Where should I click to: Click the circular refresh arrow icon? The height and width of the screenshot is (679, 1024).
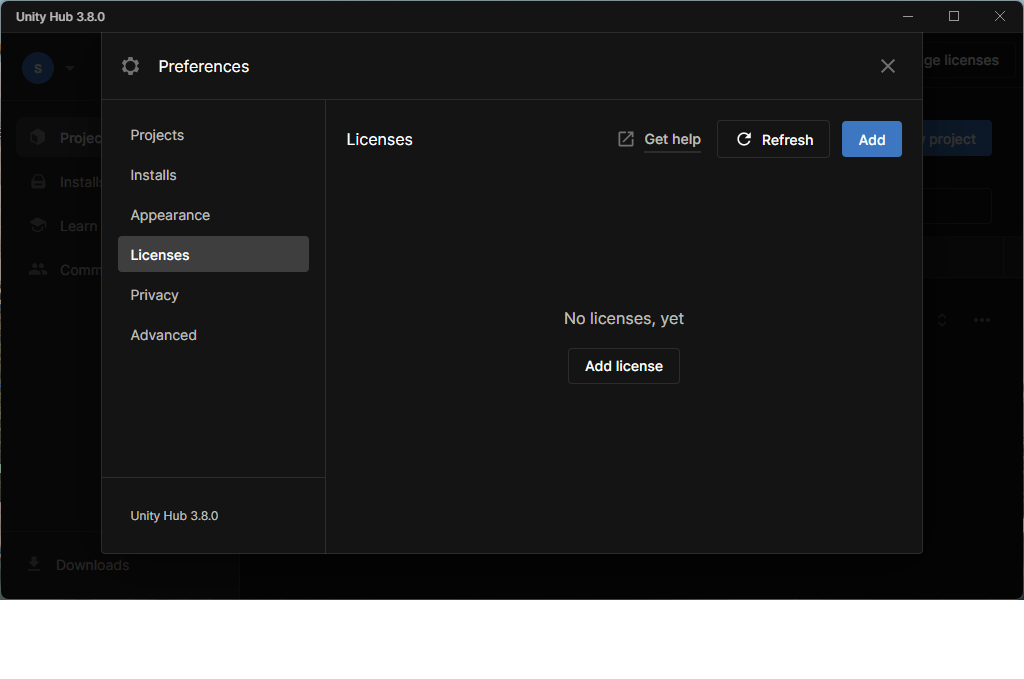[742, 139]
